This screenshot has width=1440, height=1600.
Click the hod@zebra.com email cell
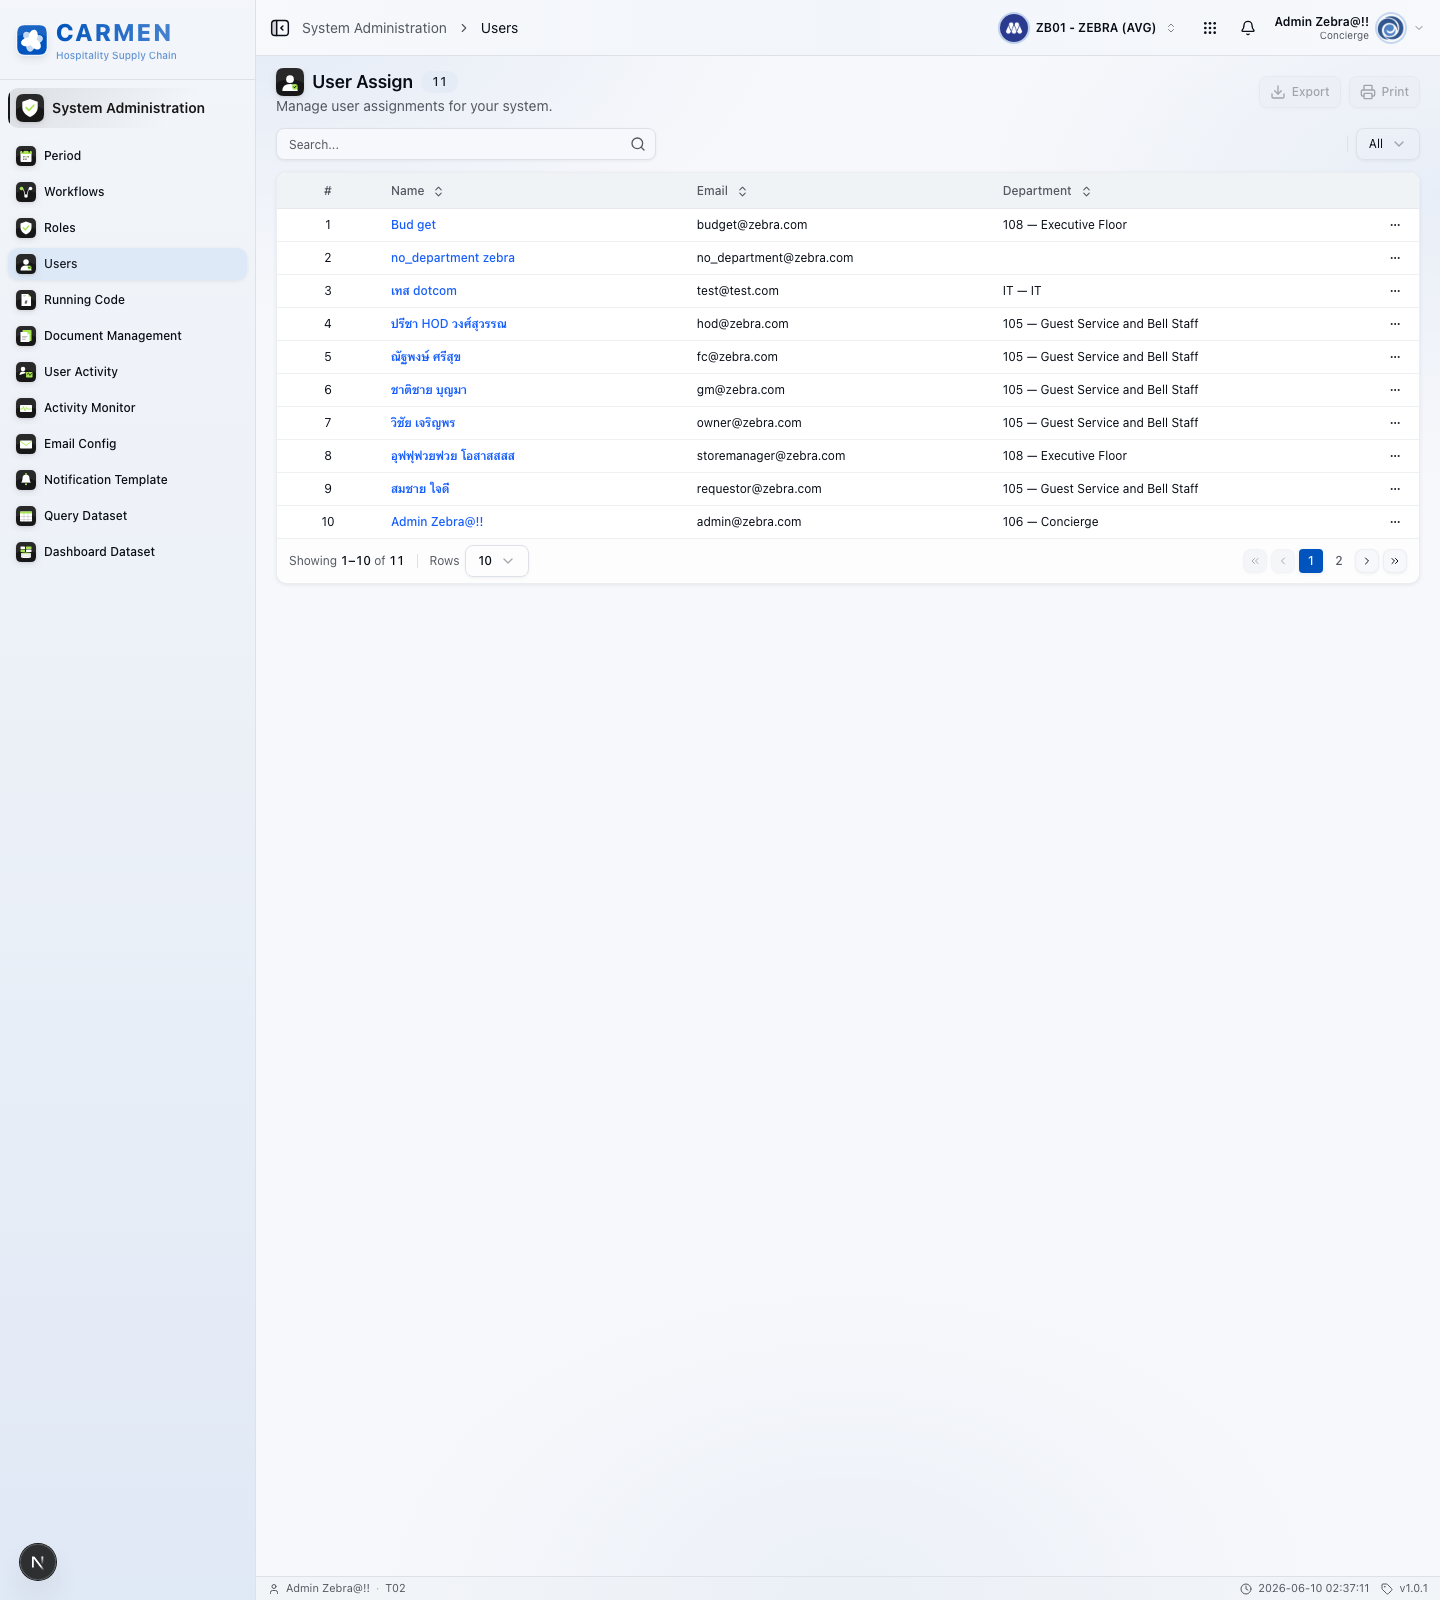pyautogui.click(x=743, y=324)
